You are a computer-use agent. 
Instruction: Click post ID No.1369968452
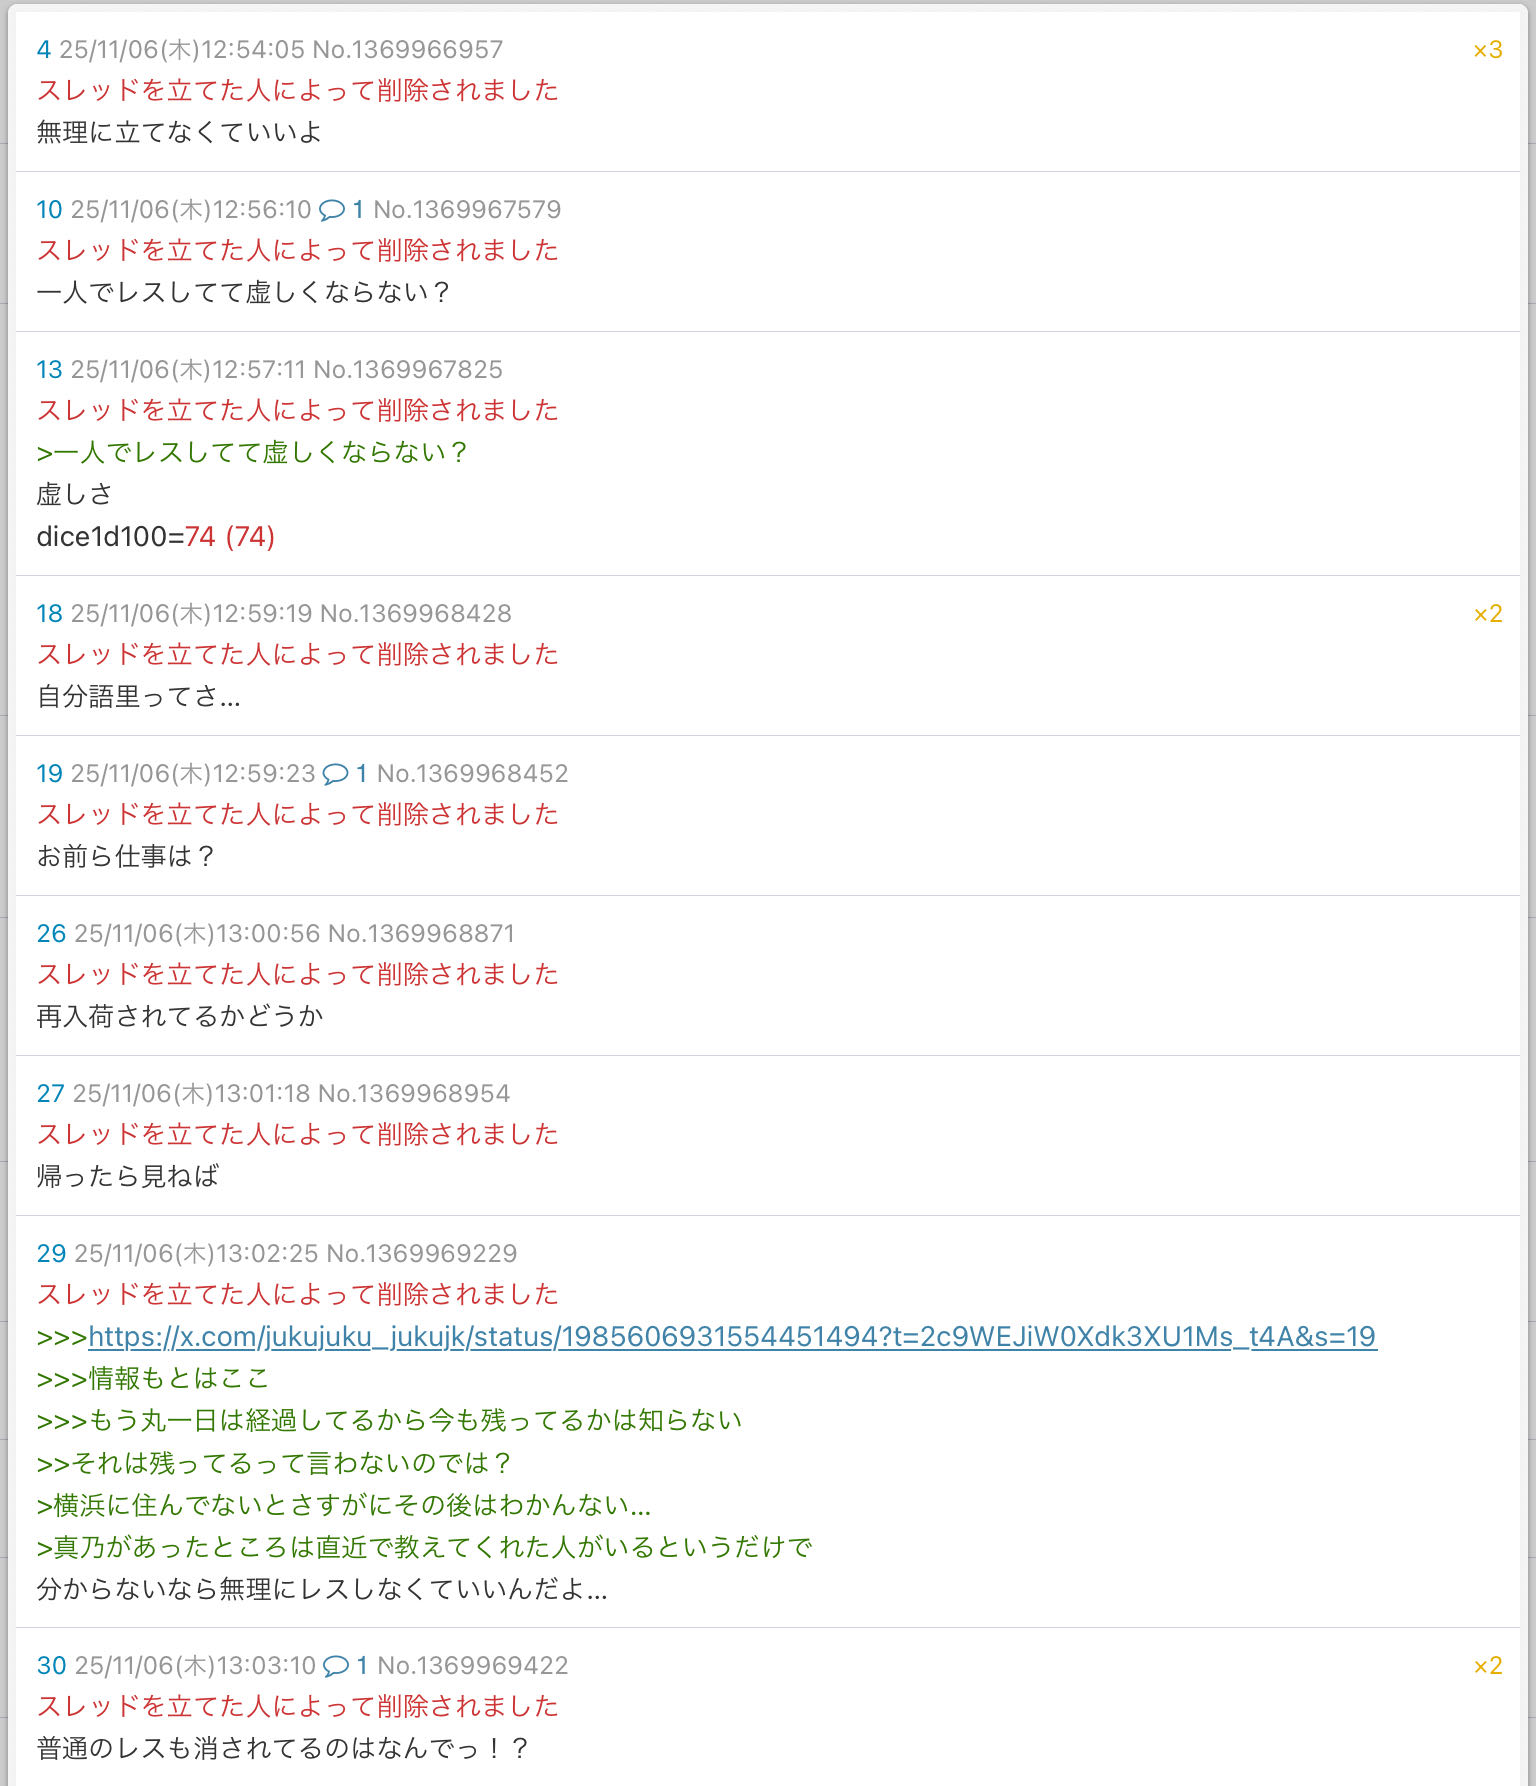[x=472, y=774]
